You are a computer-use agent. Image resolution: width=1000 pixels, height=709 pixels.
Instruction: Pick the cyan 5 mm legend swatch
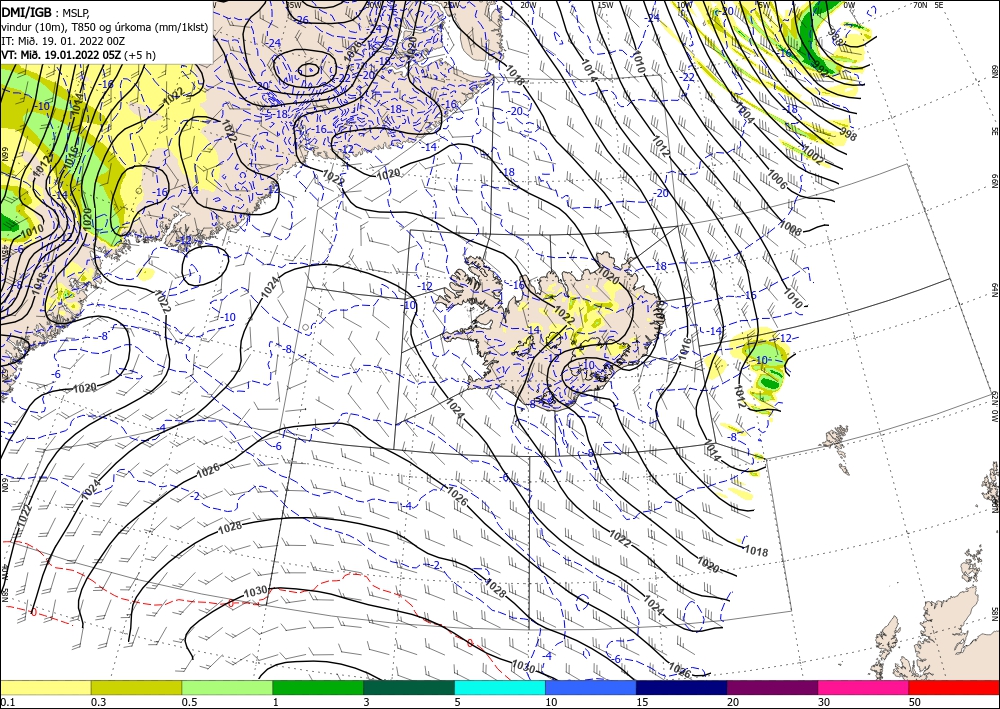coord(500,687)
